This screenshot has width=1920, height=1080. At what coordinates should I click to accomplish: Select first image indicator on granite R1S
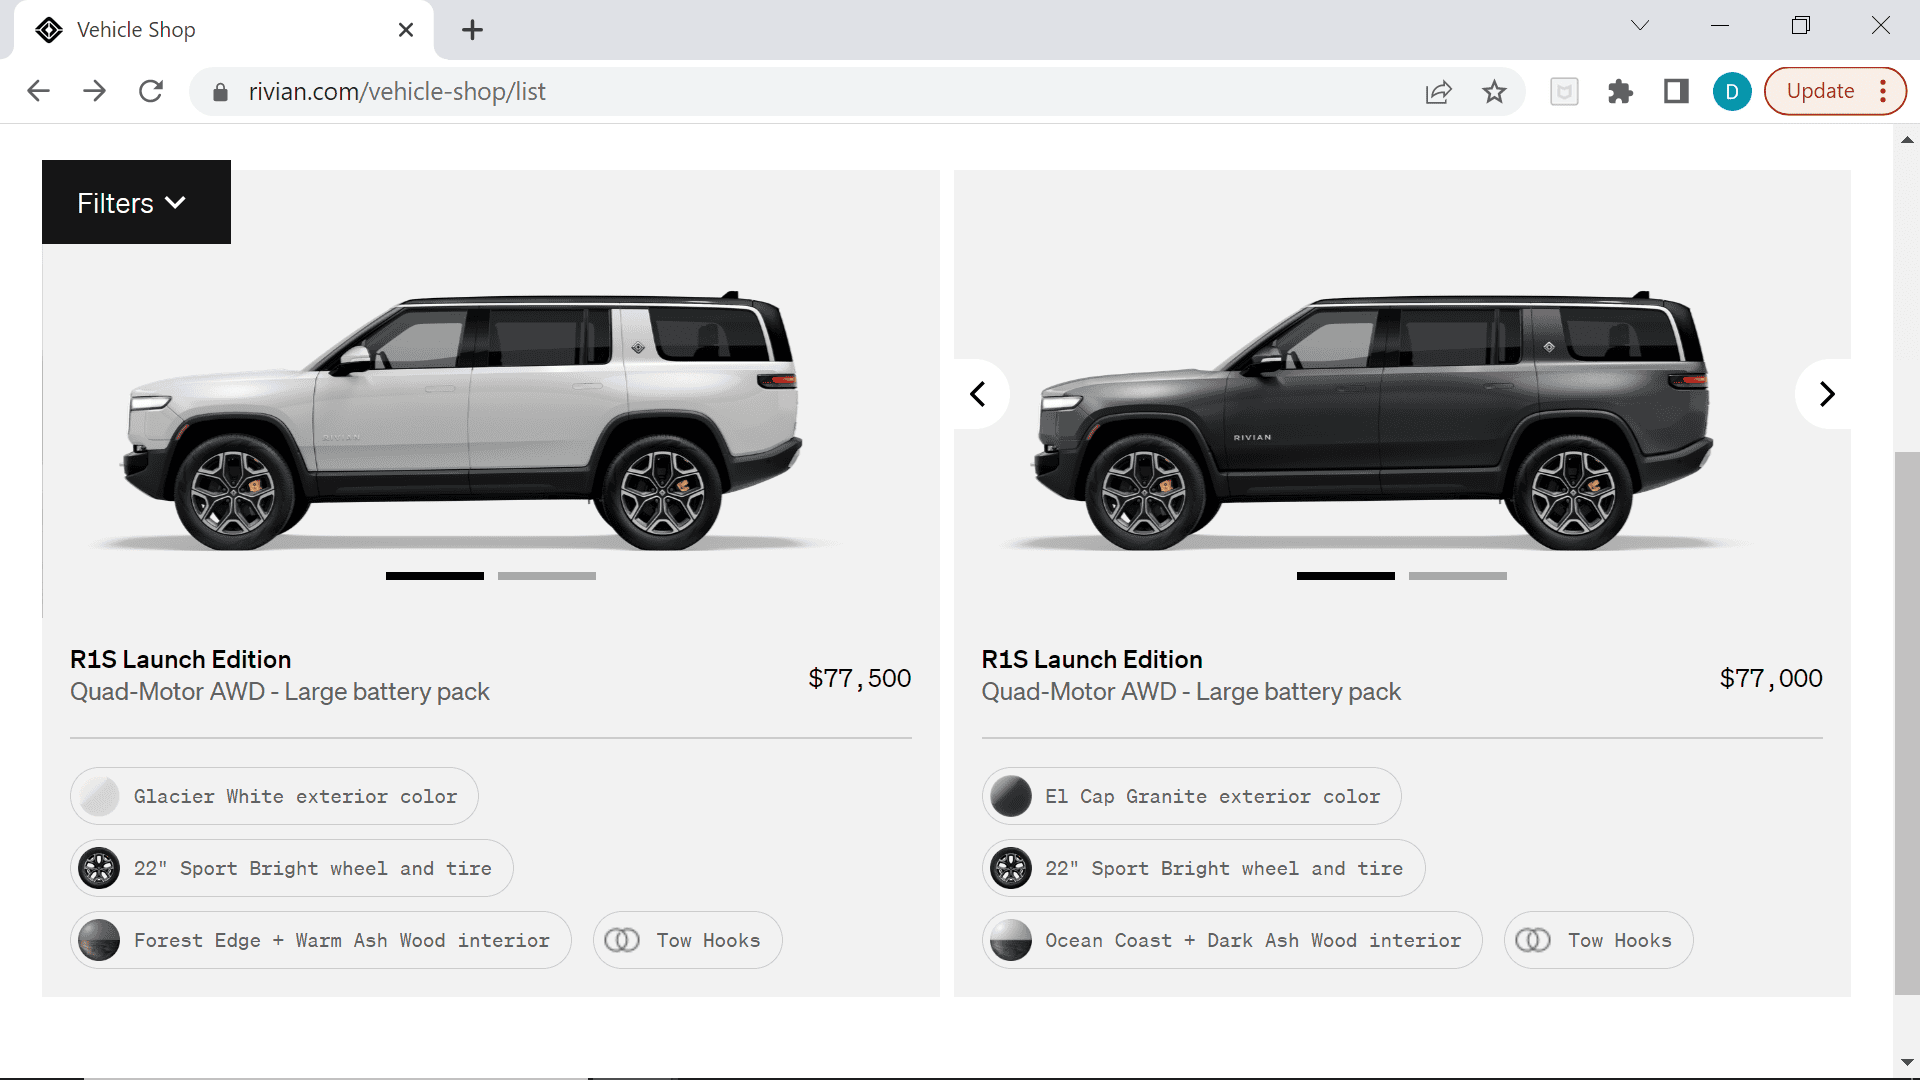[x=1346, y=576]
